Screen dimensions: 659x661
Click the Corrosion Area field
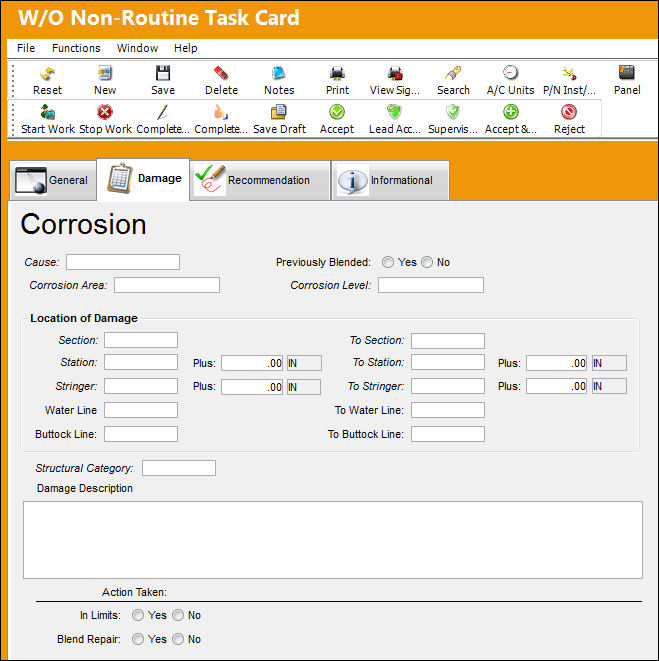click(167, 285)
